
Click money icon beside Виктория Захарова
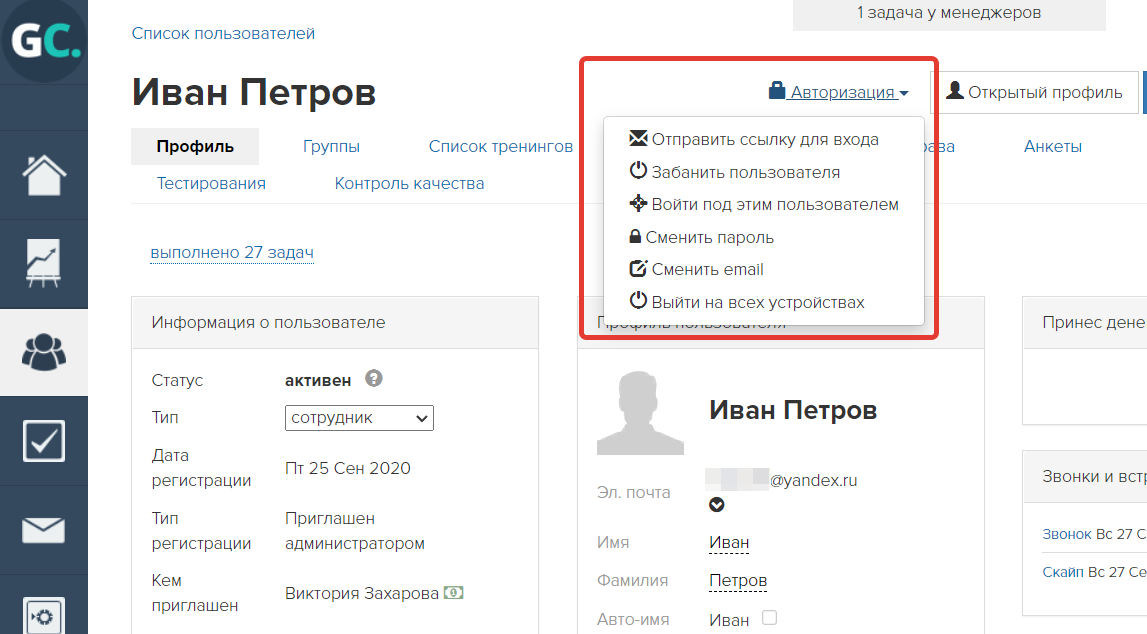tap(454, 593)
